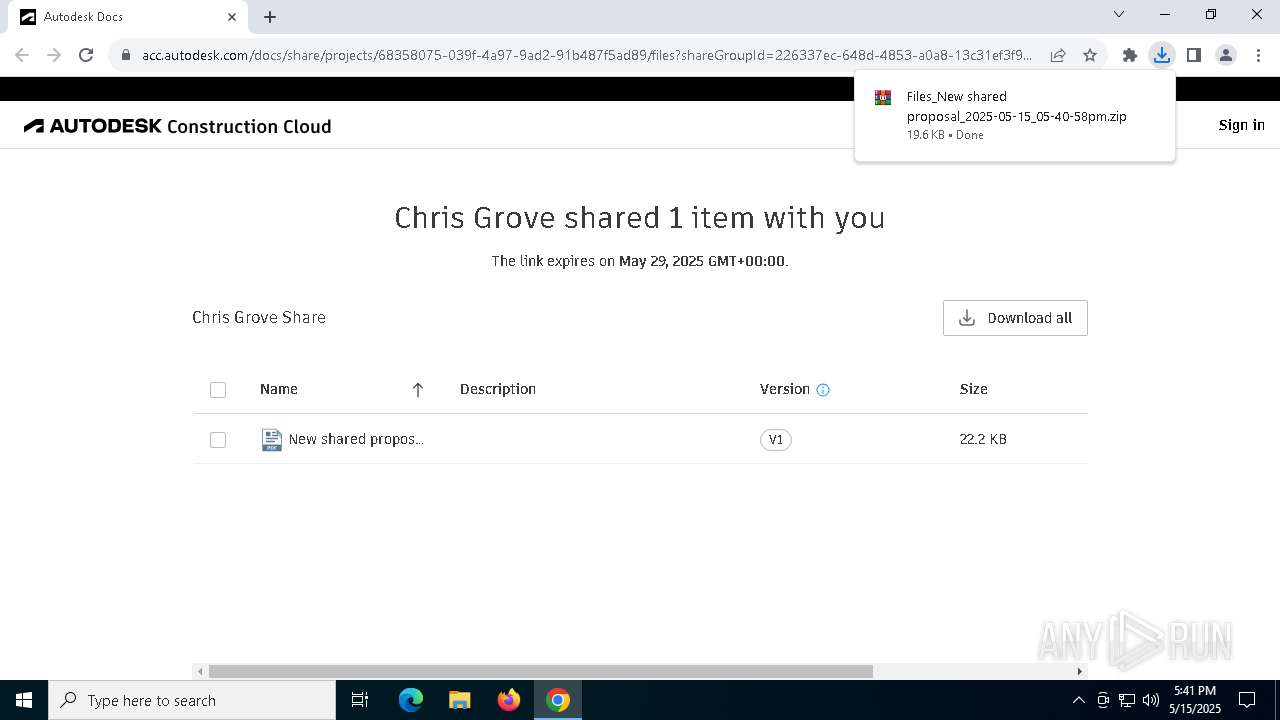This screenshot has width=1280, height=720.
Task: Open the Chrome profile avatar
Action: (1226, 55)
